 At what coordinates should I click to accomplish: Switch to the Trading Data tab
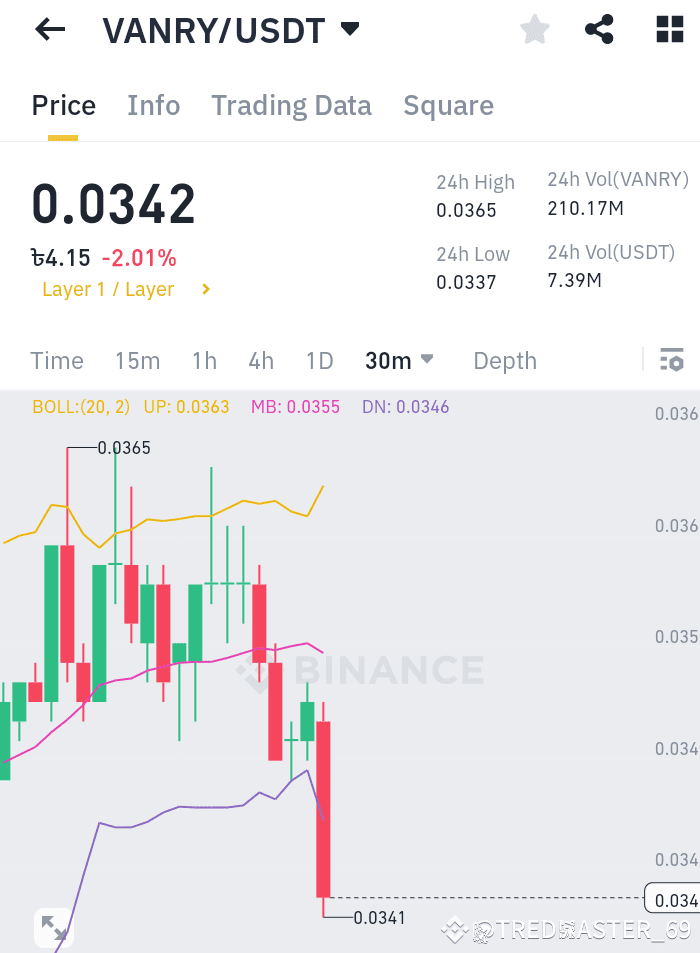(x=291, y=105)
